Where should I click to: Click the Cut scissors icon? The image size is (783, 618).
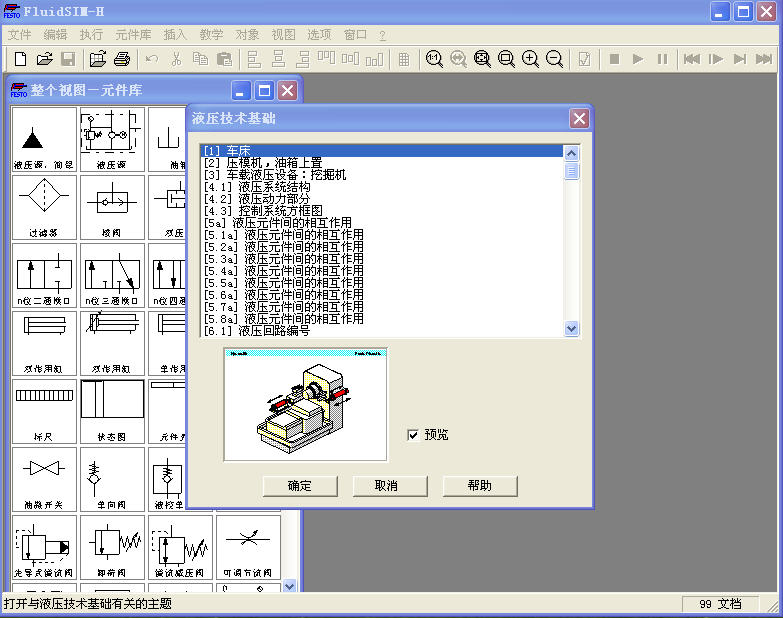click(176, 59)
